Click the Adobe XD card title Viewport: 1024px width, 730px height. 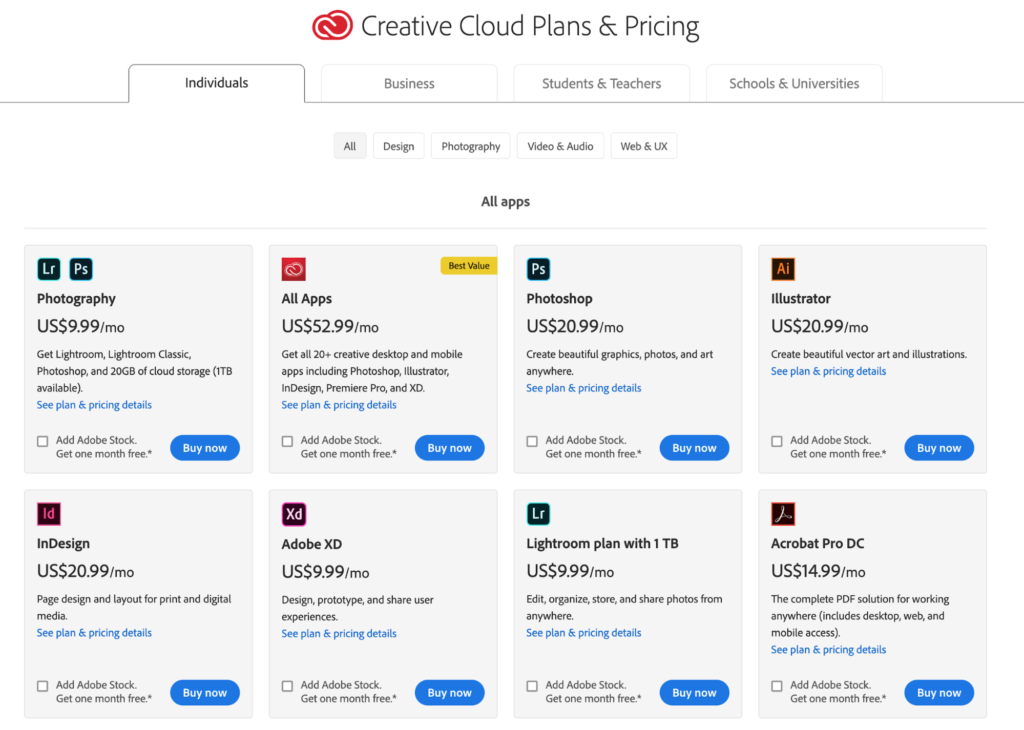[312, 544]
